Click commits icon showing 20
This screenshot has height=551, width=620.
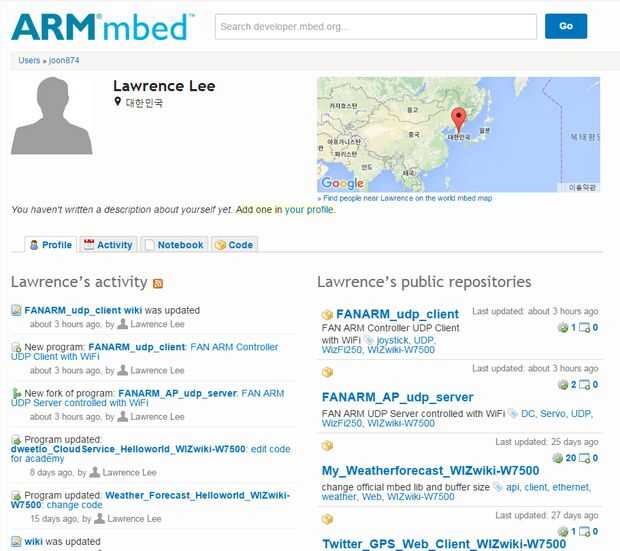click(x=558, y=458)
